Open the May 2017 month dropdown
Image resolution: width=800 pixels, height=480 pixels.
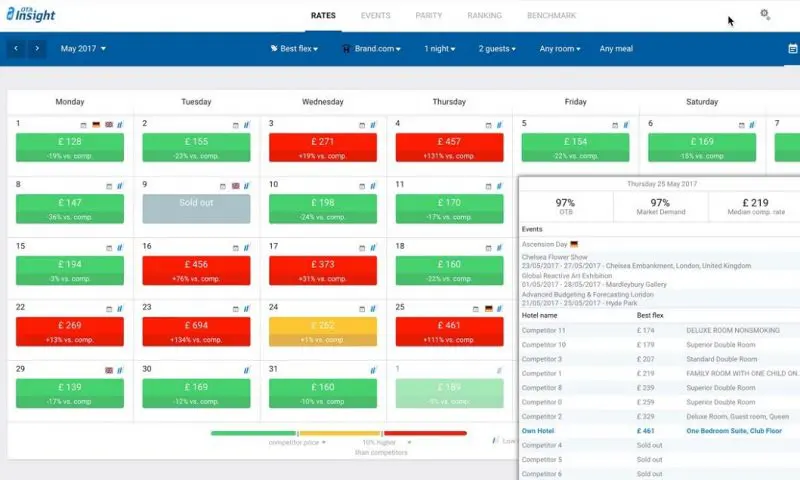pos(83,48)
